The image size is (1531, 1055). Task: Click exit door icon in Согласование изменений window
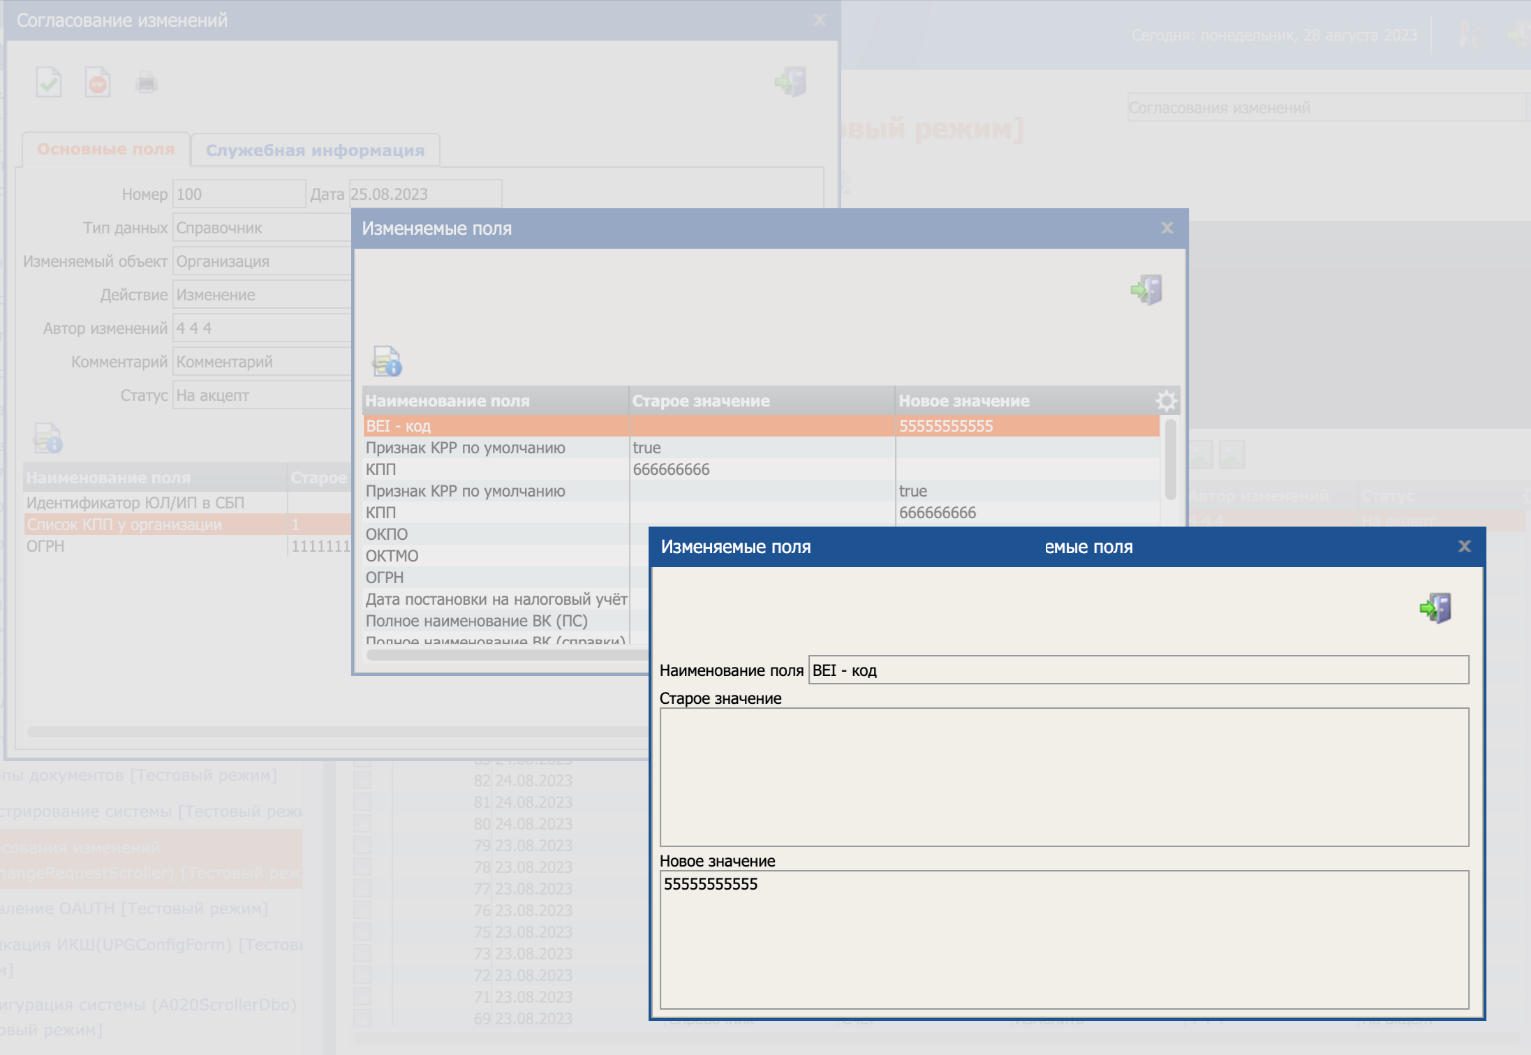click(x=791, y=82)
